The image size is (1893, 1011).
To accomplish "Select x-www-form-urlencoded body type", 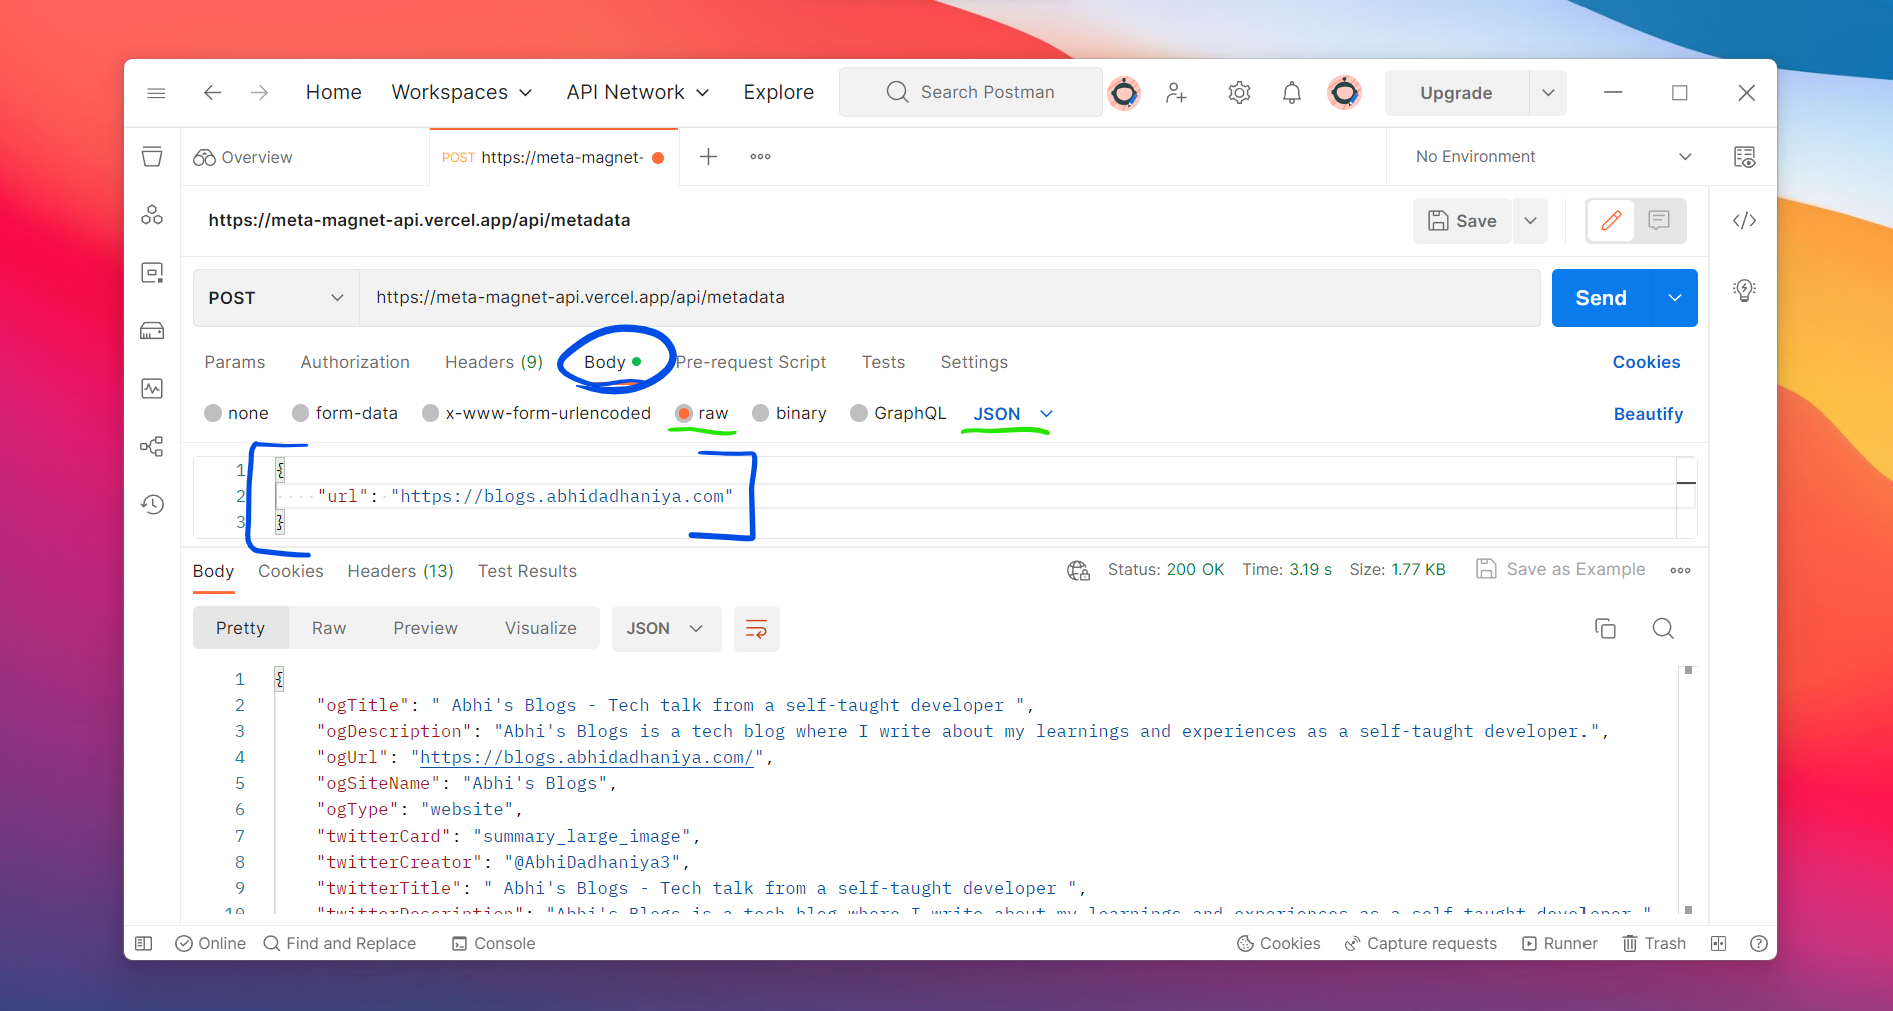I will click(536, 414).
